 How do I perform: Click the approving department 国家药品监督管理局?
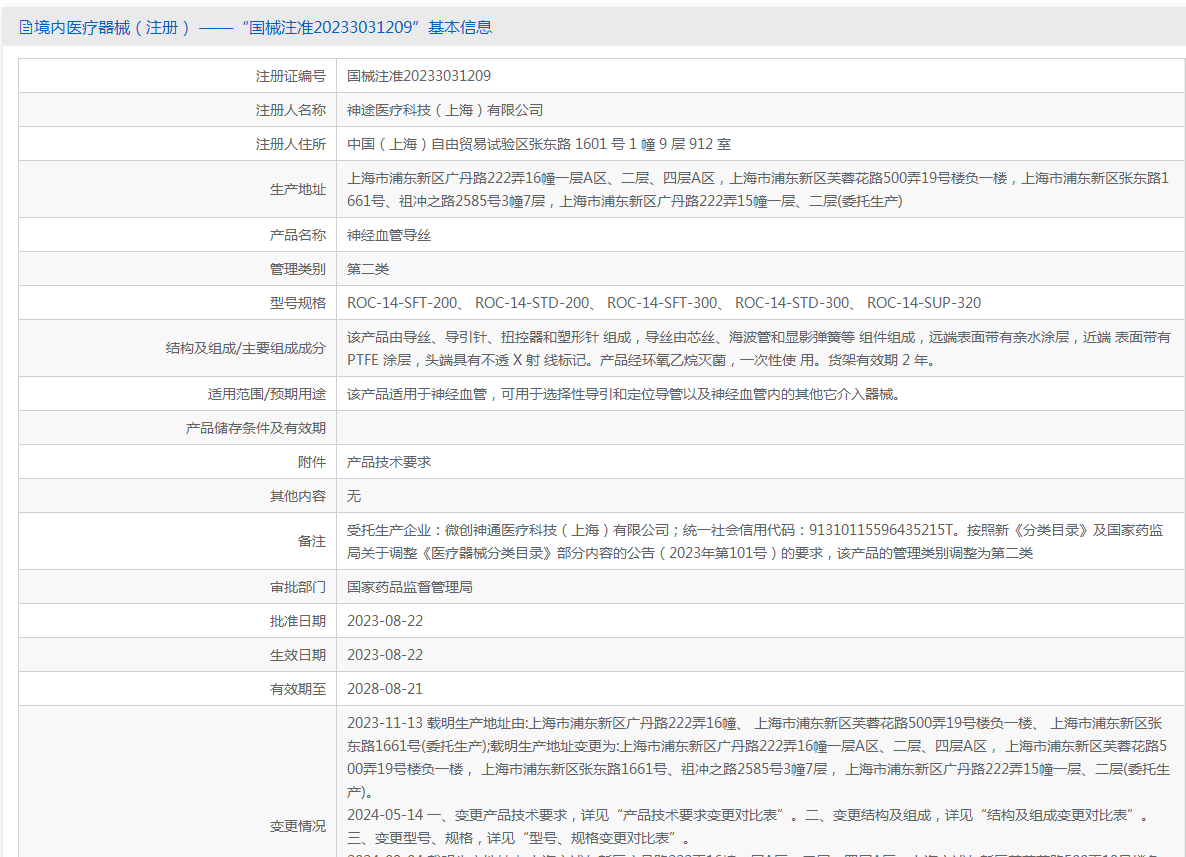coord(410,587)
